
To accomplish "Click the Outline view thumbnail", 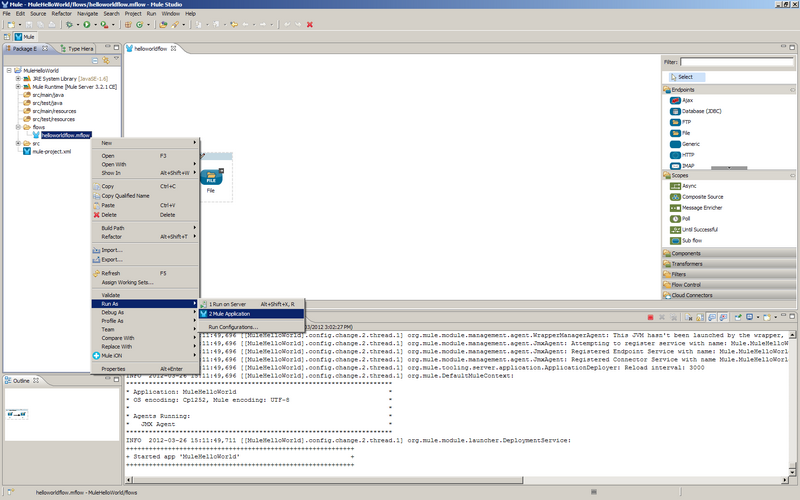I will coord(17,414).
